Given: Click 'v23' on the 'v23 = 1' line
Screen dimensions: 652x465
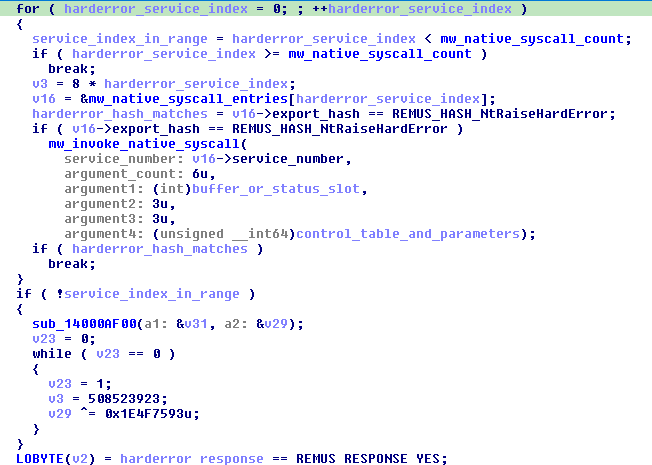Looking at the screenshot, I should coord(60,383).
